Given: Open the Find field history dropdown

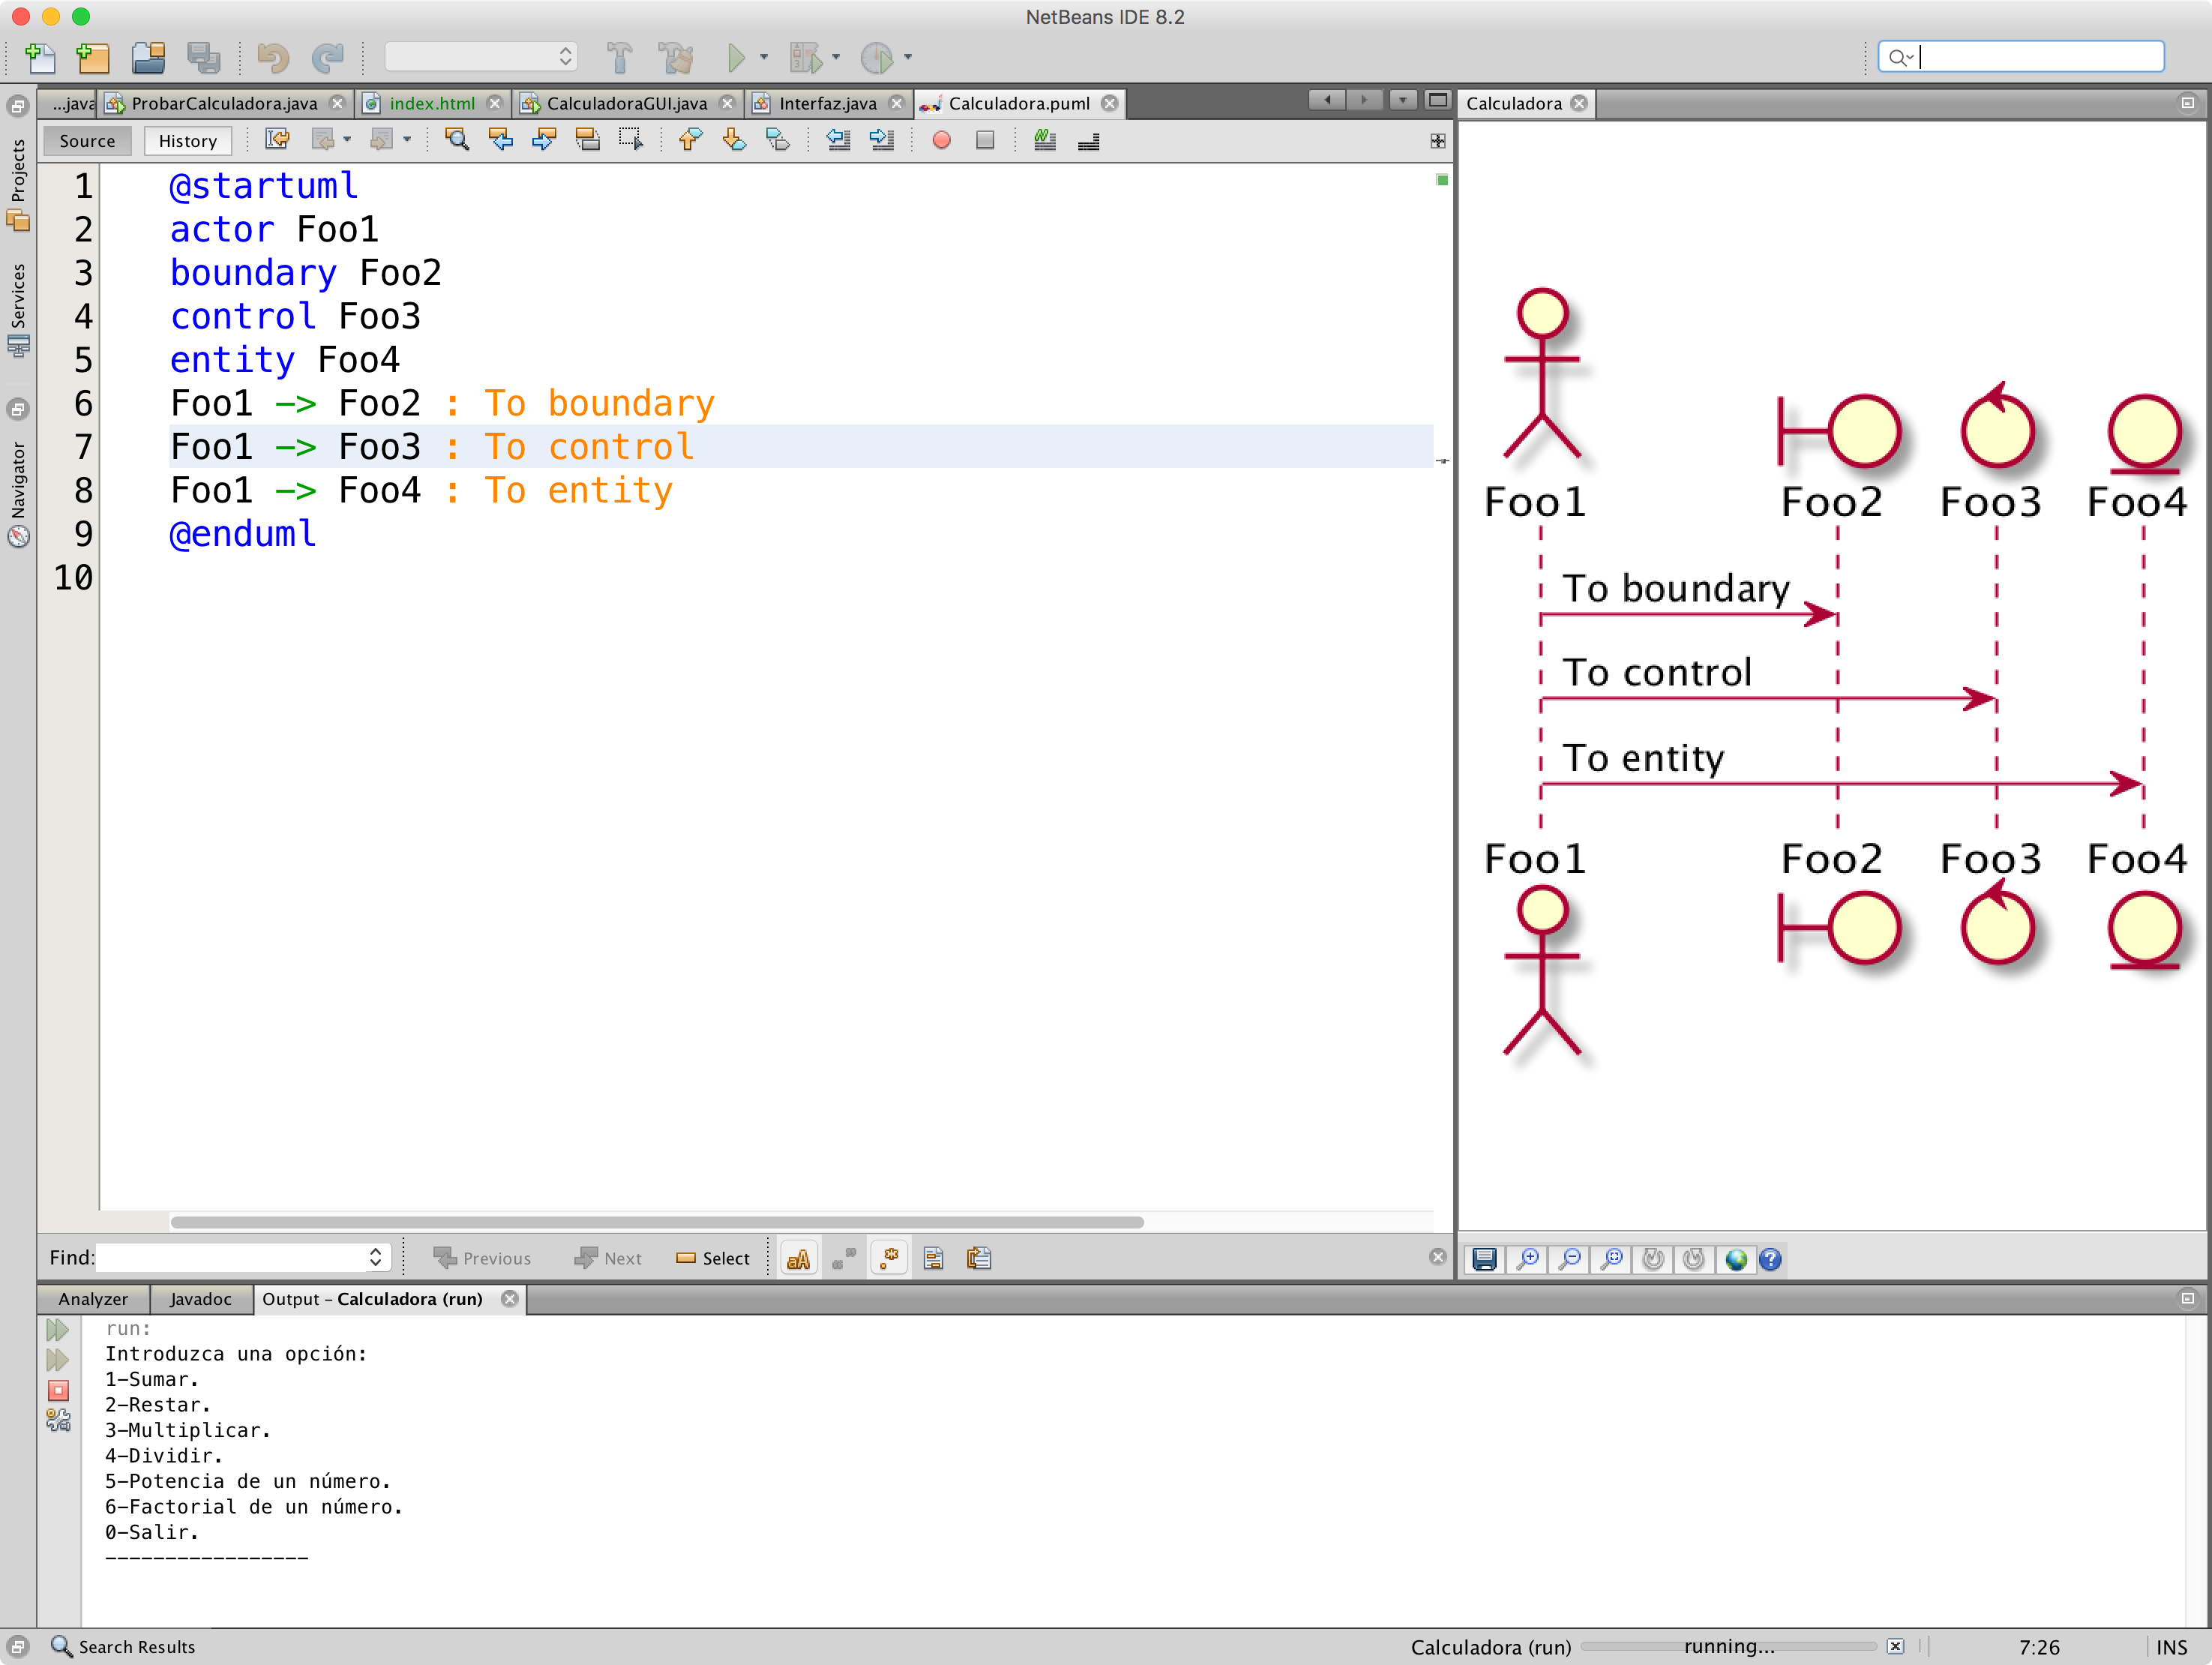Looking at the screenshot, I should [375, 1257].
